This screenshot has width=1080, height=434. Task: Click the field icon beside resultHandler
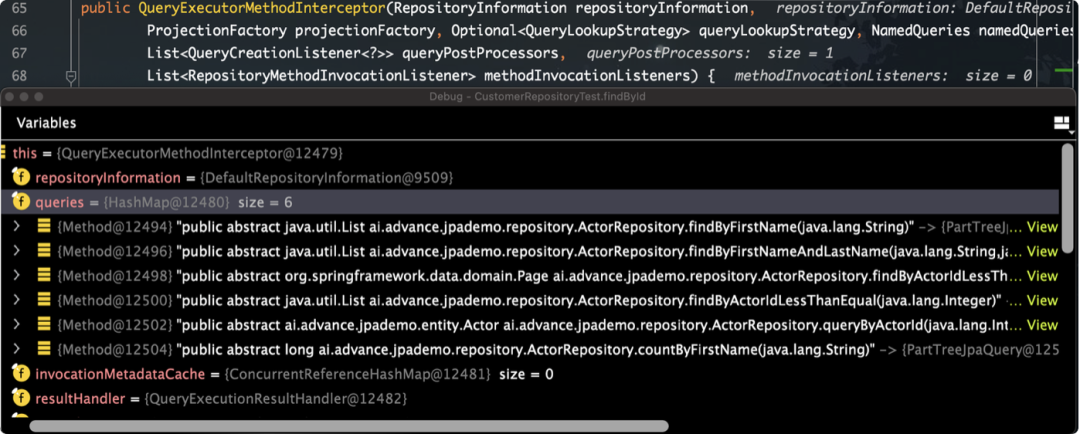pyautogui.click(x=21, y=398)
